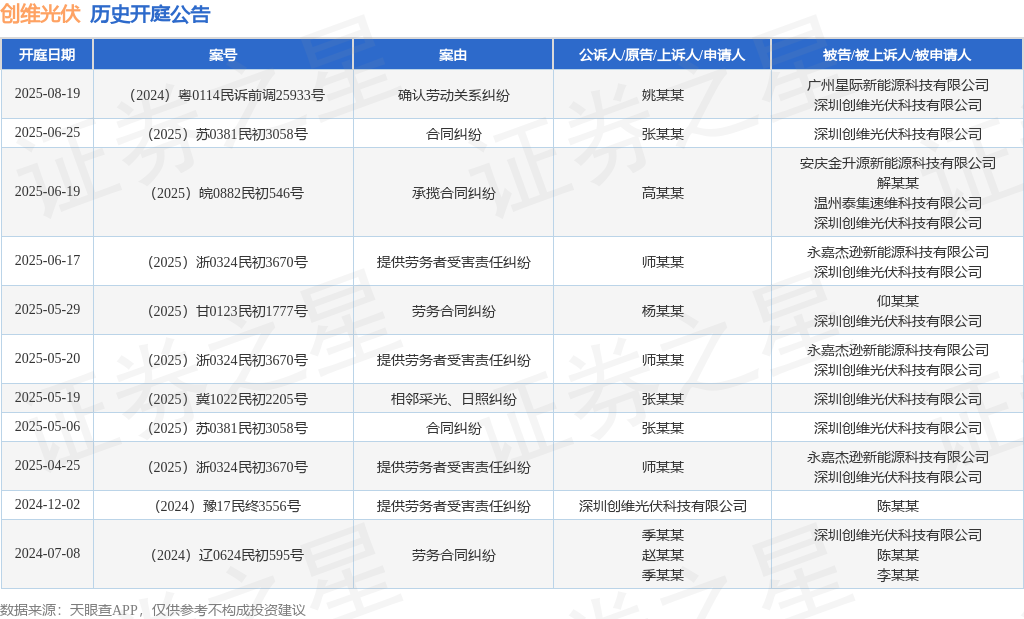This screenshot has width=1024, height=619.
Task: Click plaintiff 姚某某
Action: coord(662,95)
